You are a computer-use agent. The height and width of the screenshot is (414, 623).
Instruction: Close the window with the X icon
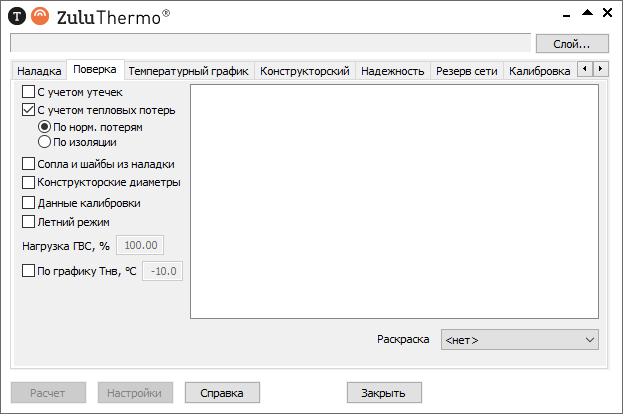pos(608,12)
